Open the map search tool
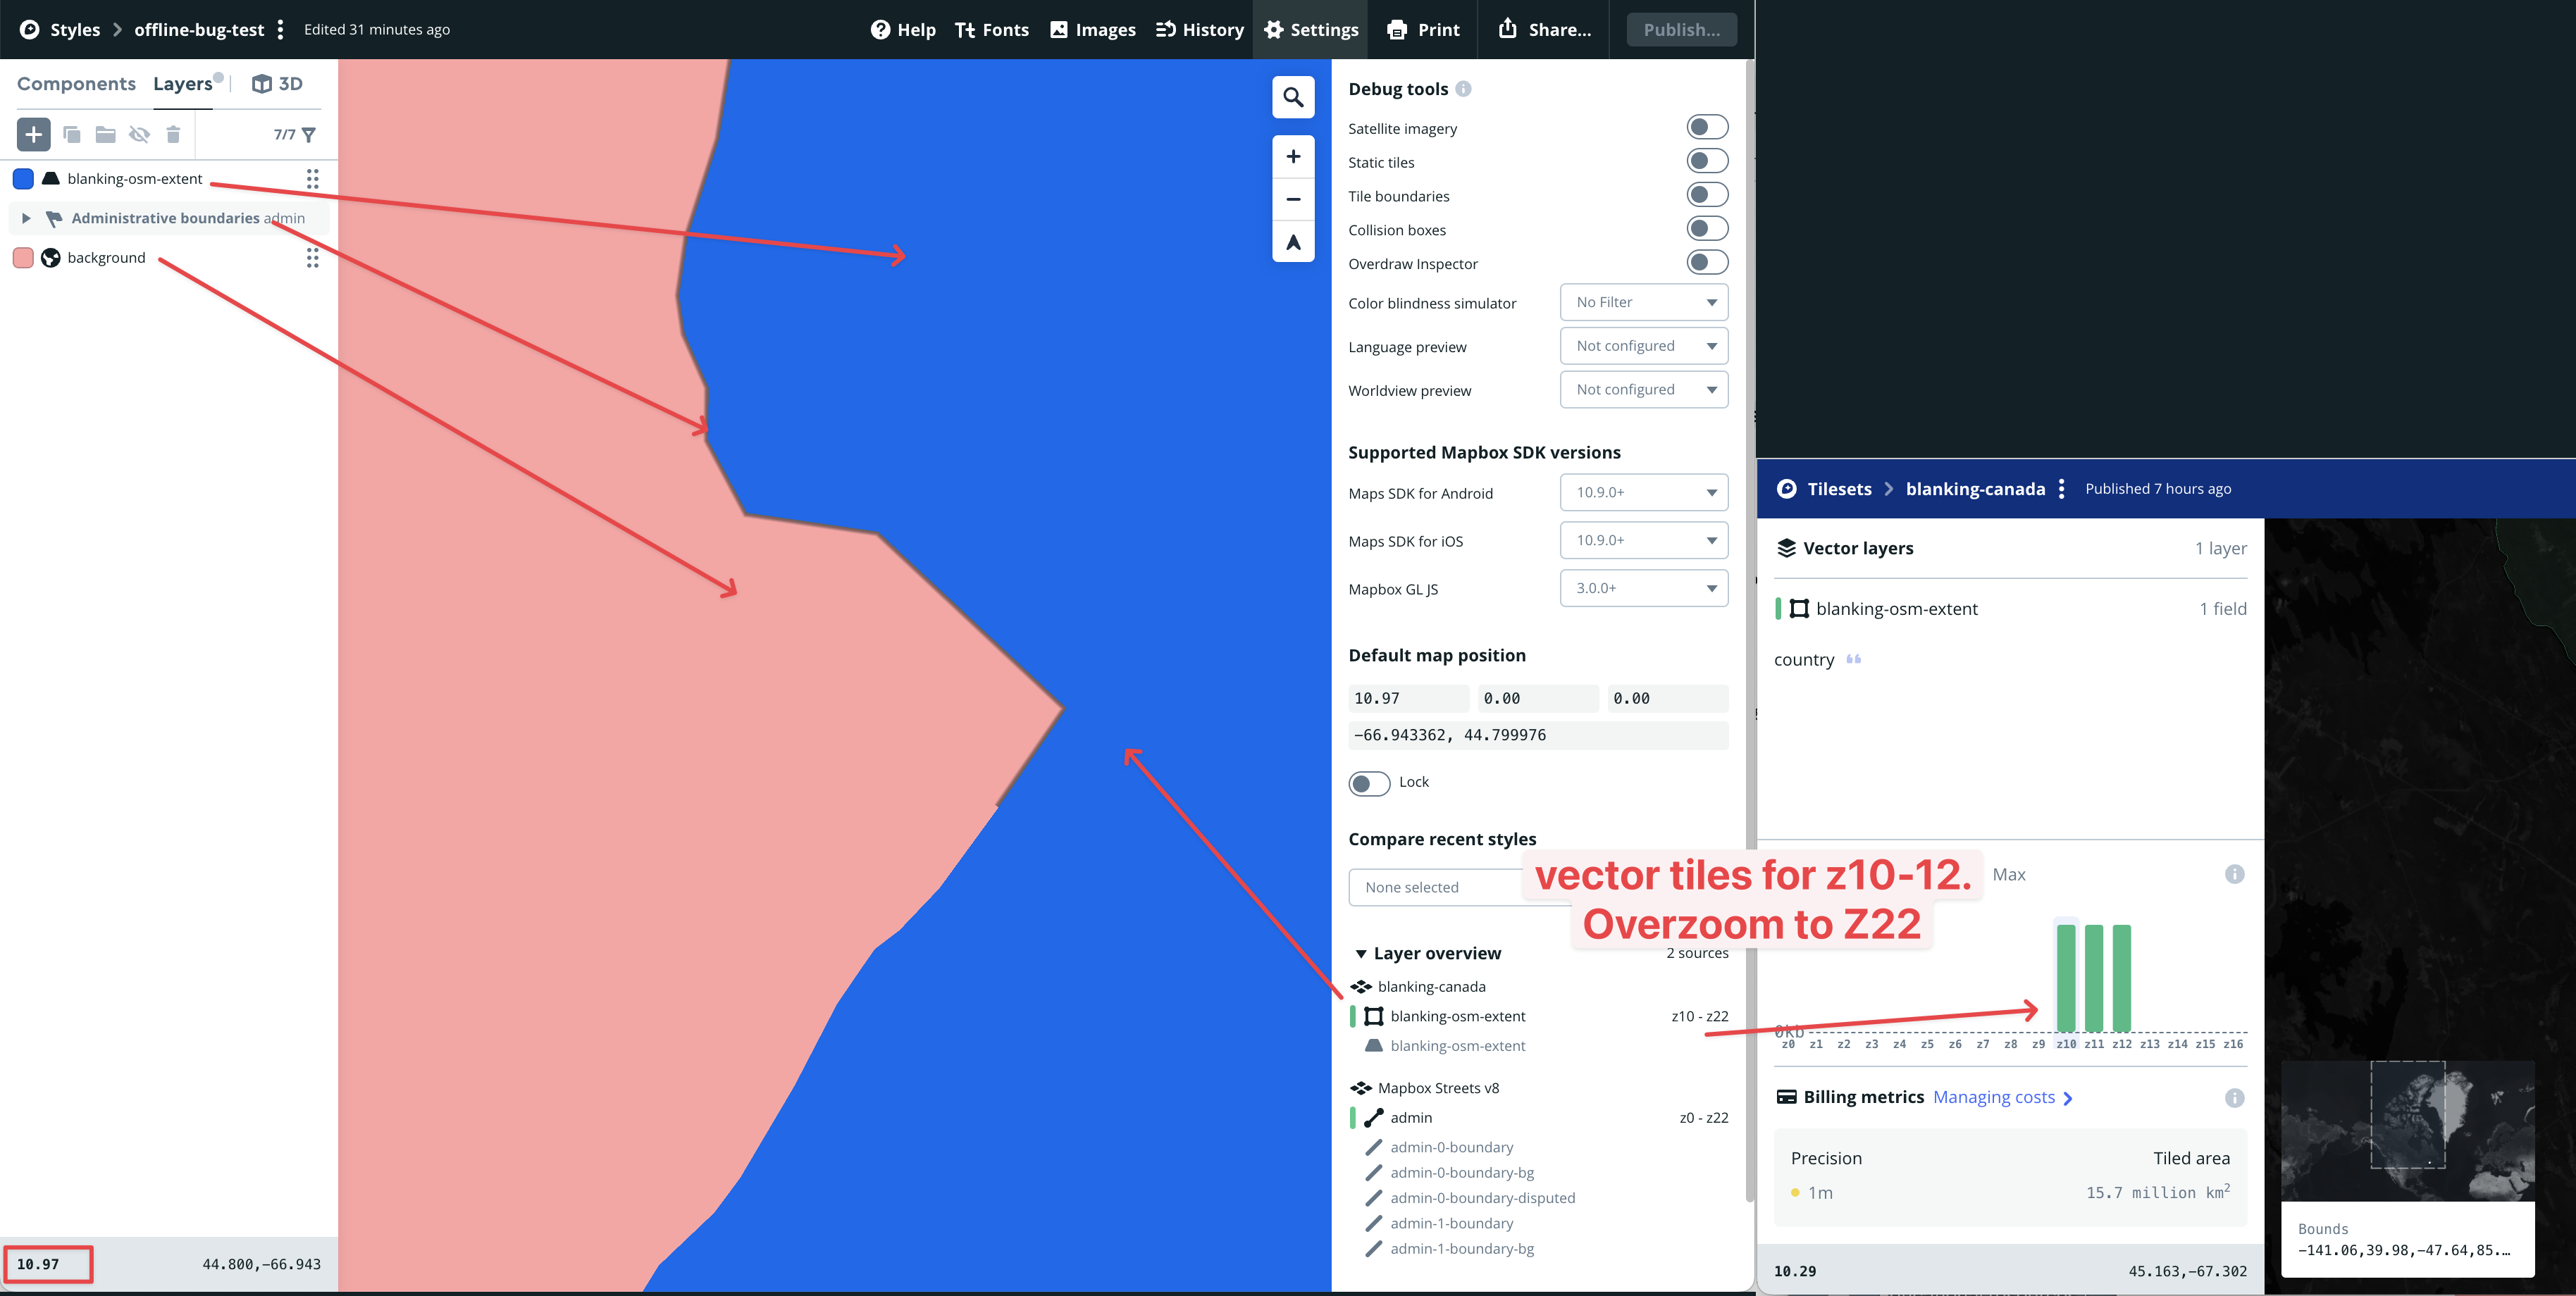Screen dimensions: 2576x1296 pyautogui.click(x=1293, y=97)
